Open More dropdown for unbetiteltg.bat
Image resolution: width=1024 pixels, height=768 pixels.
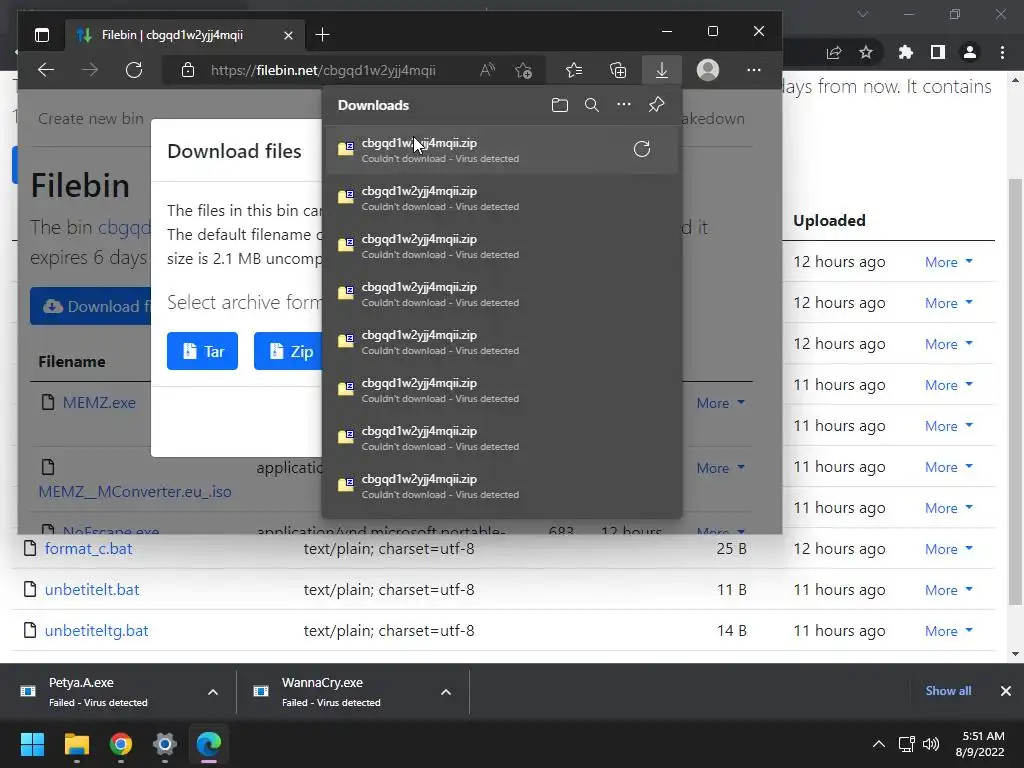tap(949, 631)
